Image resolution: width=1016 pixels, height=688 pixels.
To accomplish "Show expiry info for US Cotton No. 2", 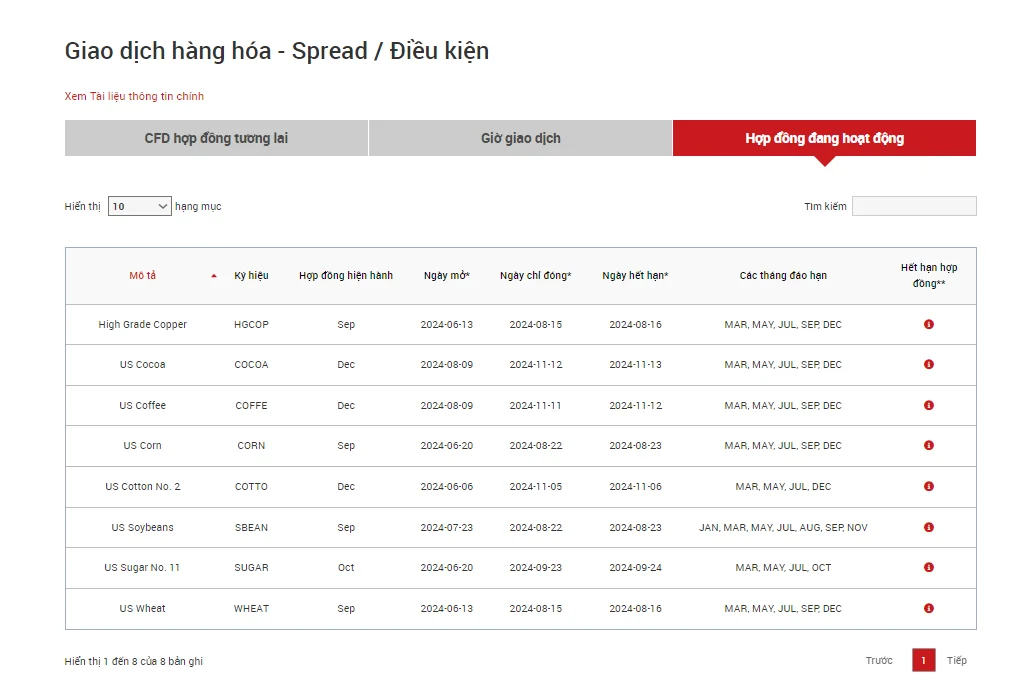I will pos(929,487).
